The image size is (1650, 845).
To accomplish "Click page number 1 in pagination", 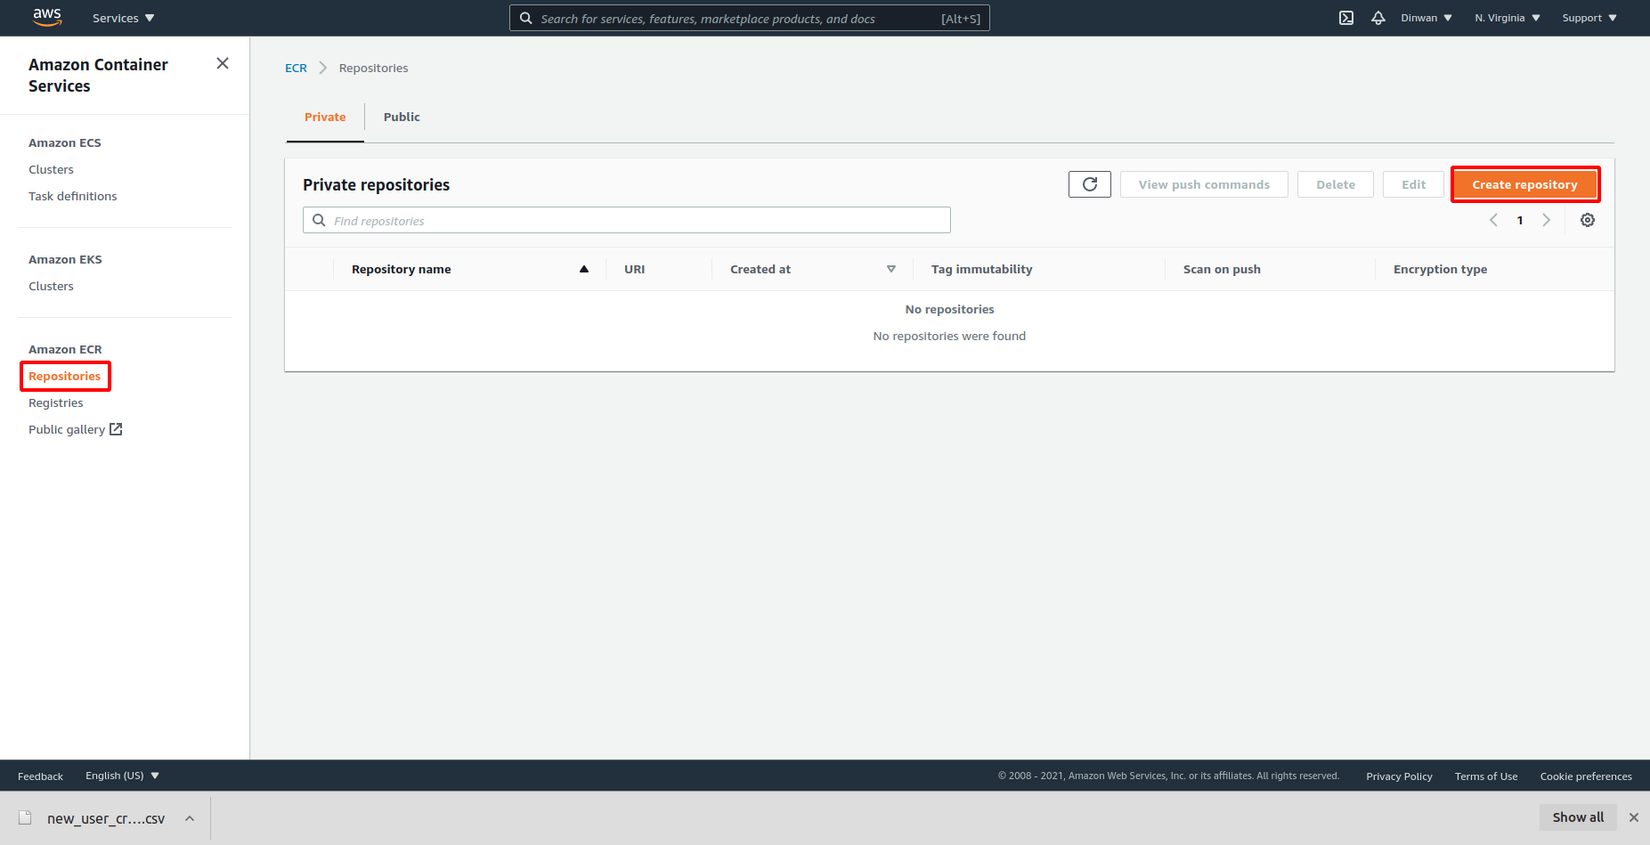I will tap(1520, 220).
